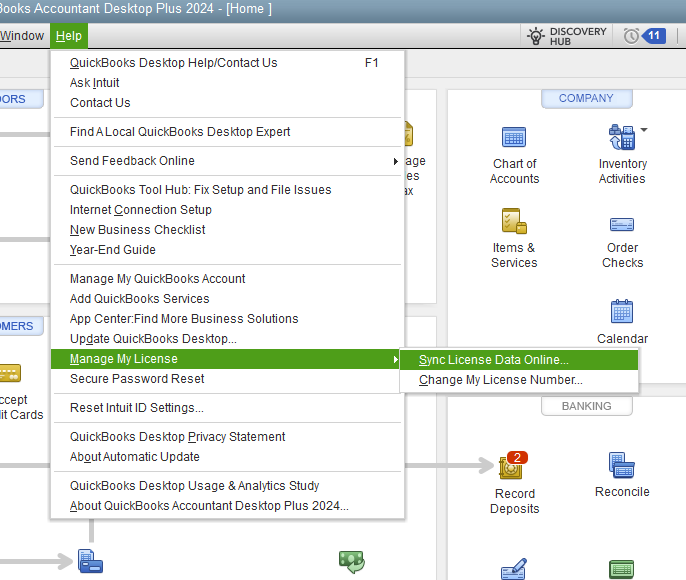Choose Contact Us menu entry
This screenshot has height=580, width=686.
227,103
